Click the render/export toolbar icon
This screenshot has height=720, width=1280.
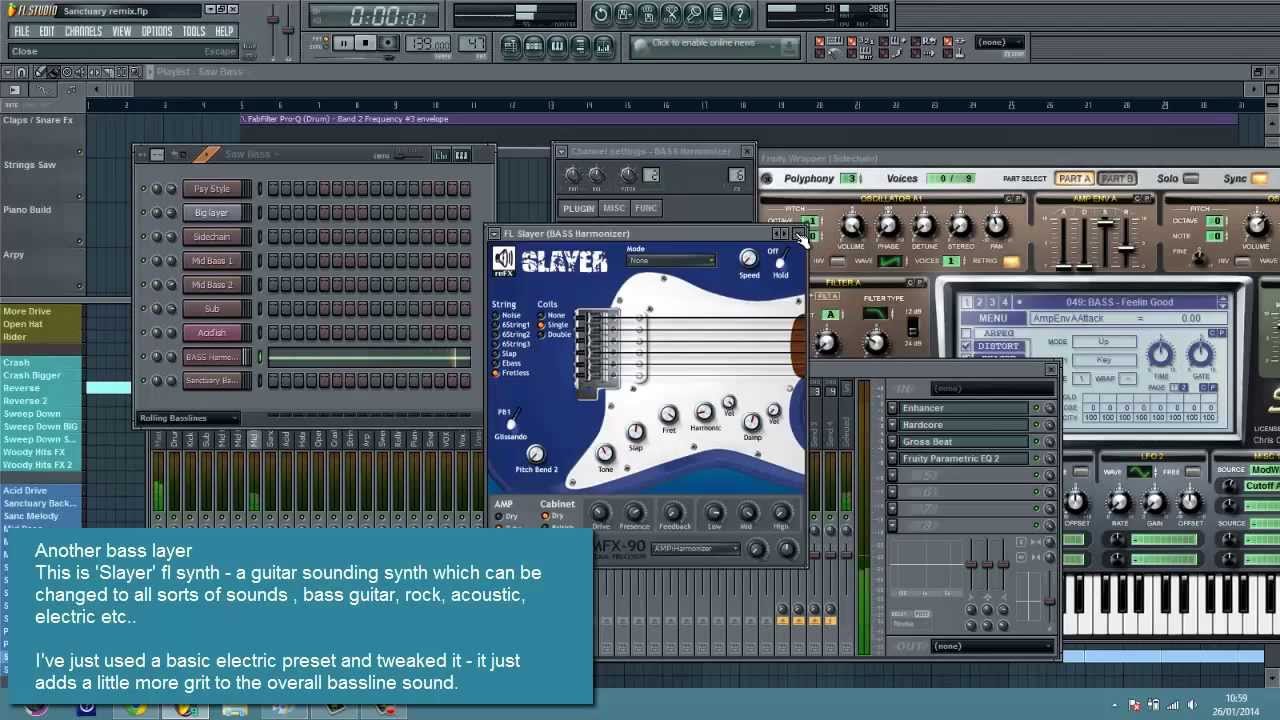[647, 14]
